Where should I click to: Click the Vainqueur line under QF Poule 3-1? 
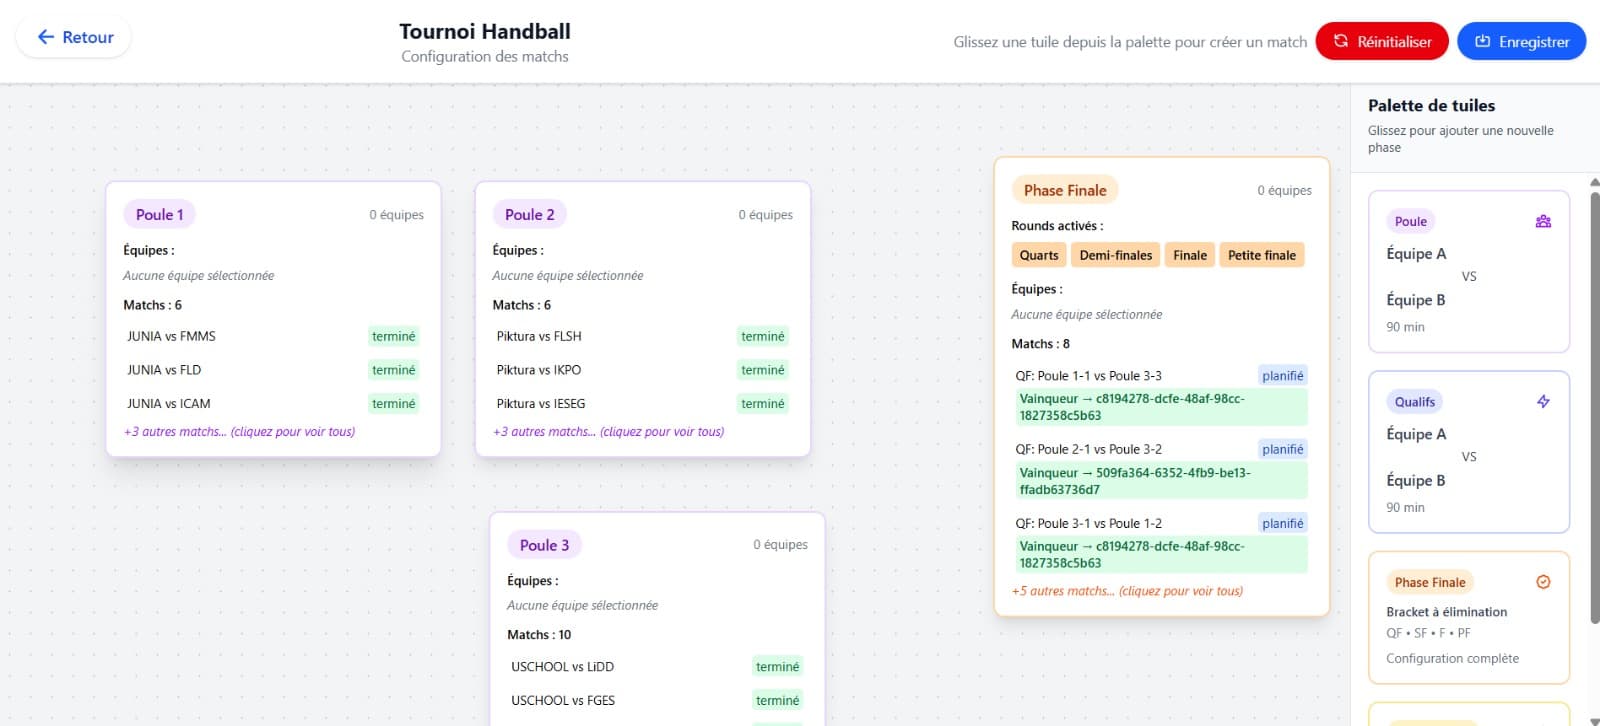(x=1161, y=555)
